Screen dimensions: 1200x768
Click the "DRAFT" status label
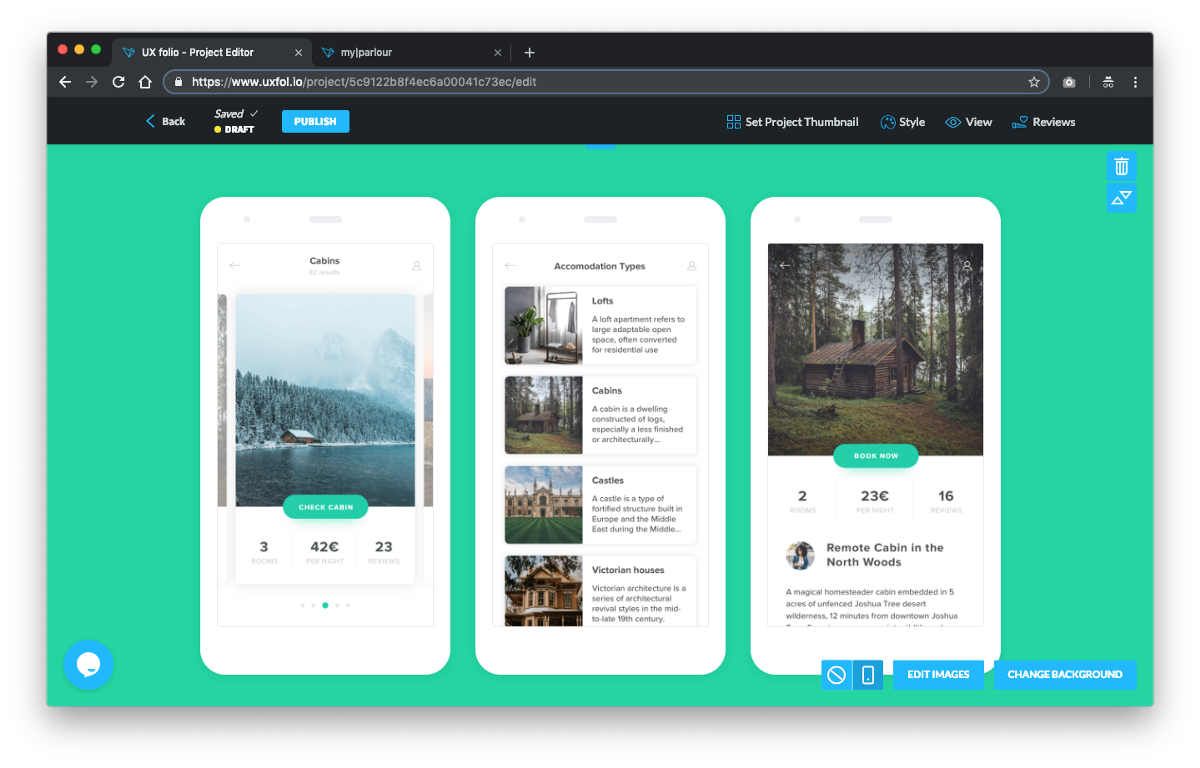(240, 130)
